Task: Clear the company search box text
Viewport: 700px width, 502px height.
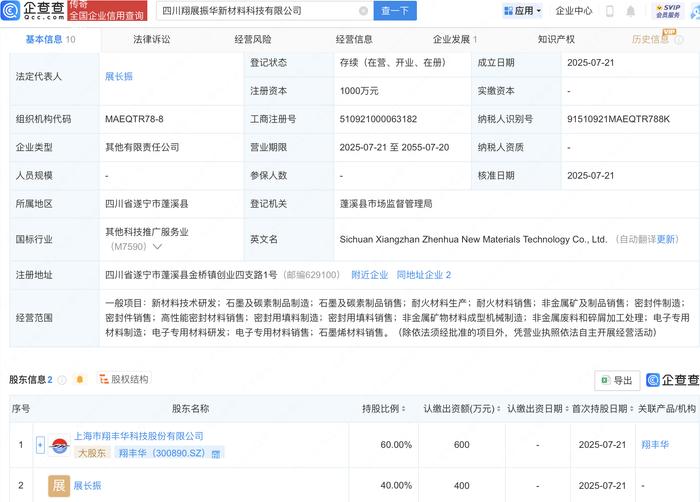Action: [x=363, y=11]
